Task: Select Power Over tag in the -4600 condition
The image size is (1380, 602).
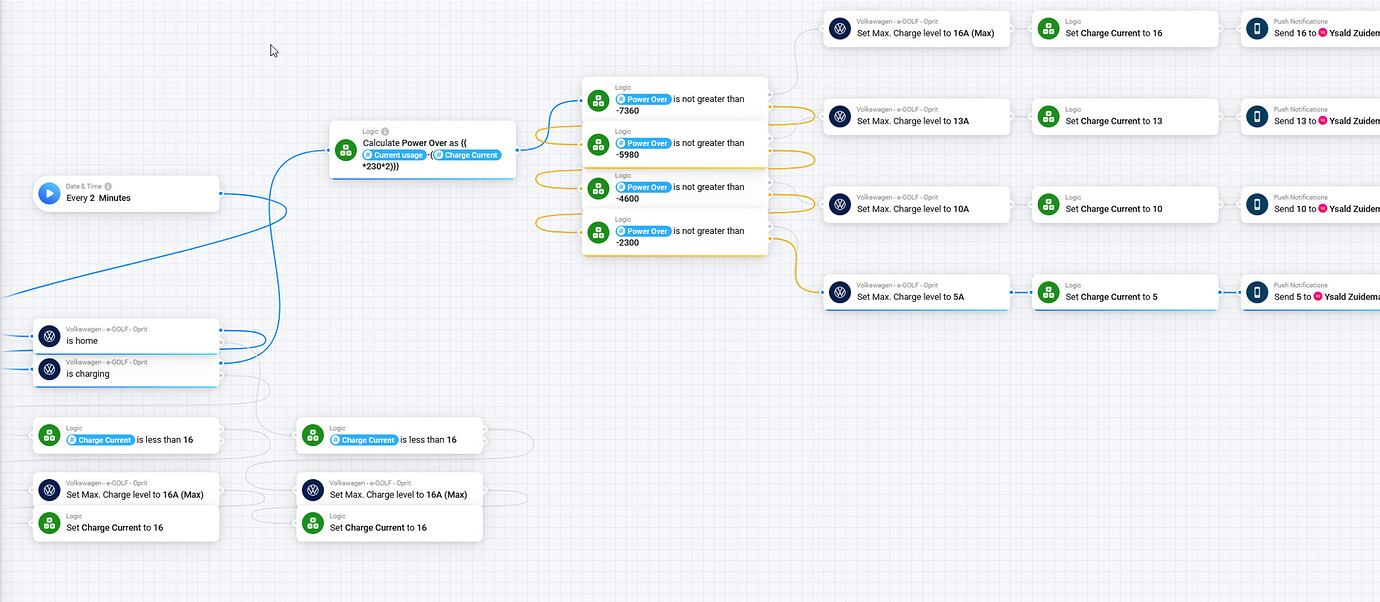Action: (x=643, y=187)
